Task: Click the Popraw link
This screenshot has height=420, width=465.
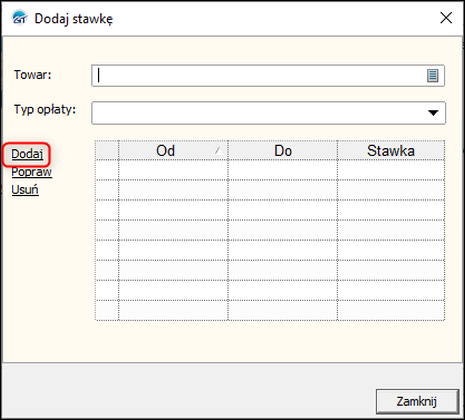Action: [32, 172]
